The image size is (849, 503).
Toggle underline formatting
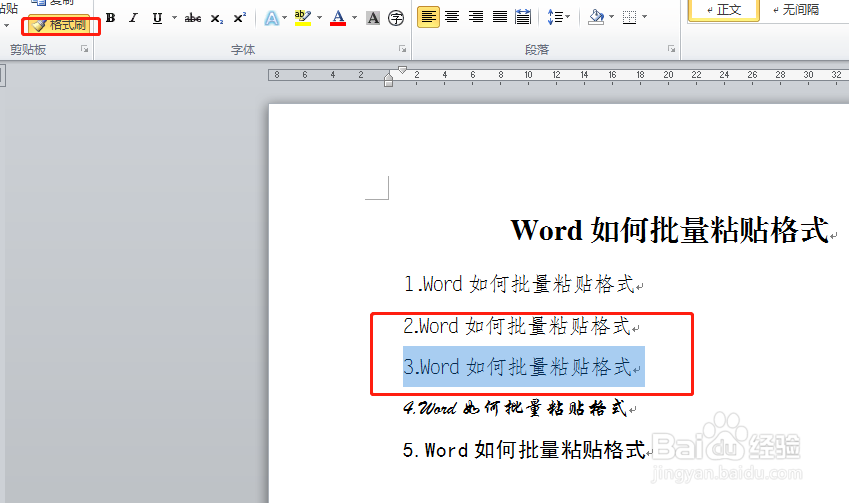[x=157, y=18]
